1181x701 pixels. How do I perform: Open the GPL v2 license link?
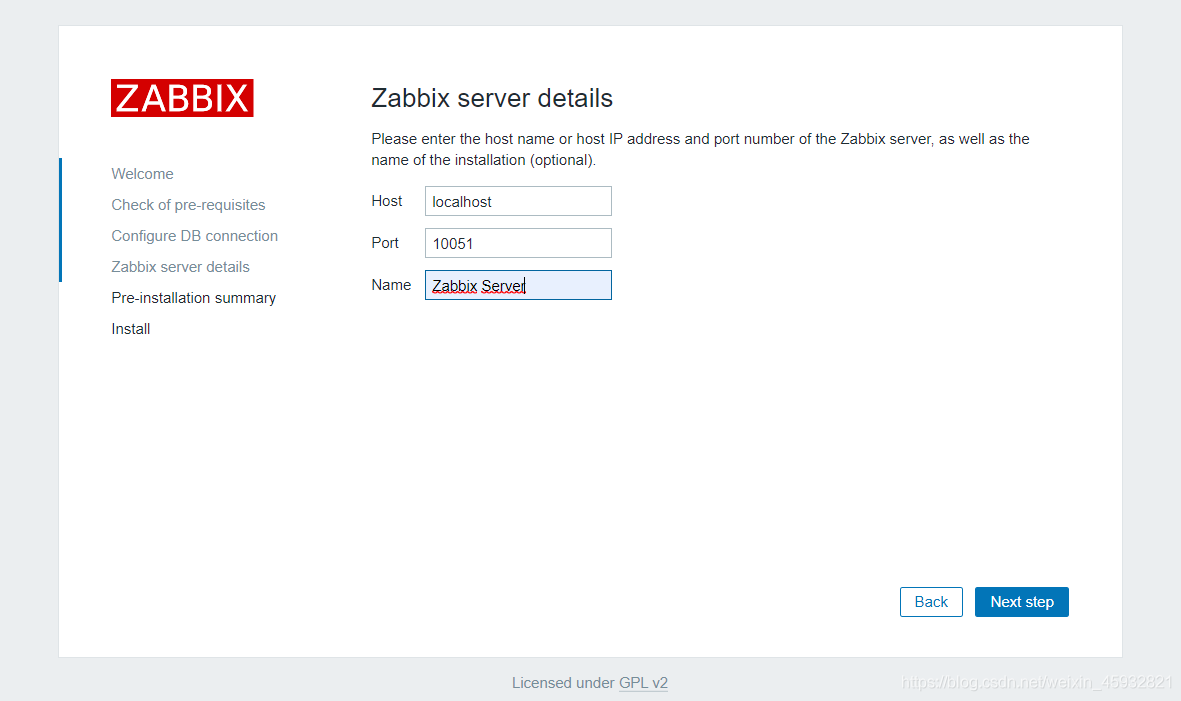(643, 683)
